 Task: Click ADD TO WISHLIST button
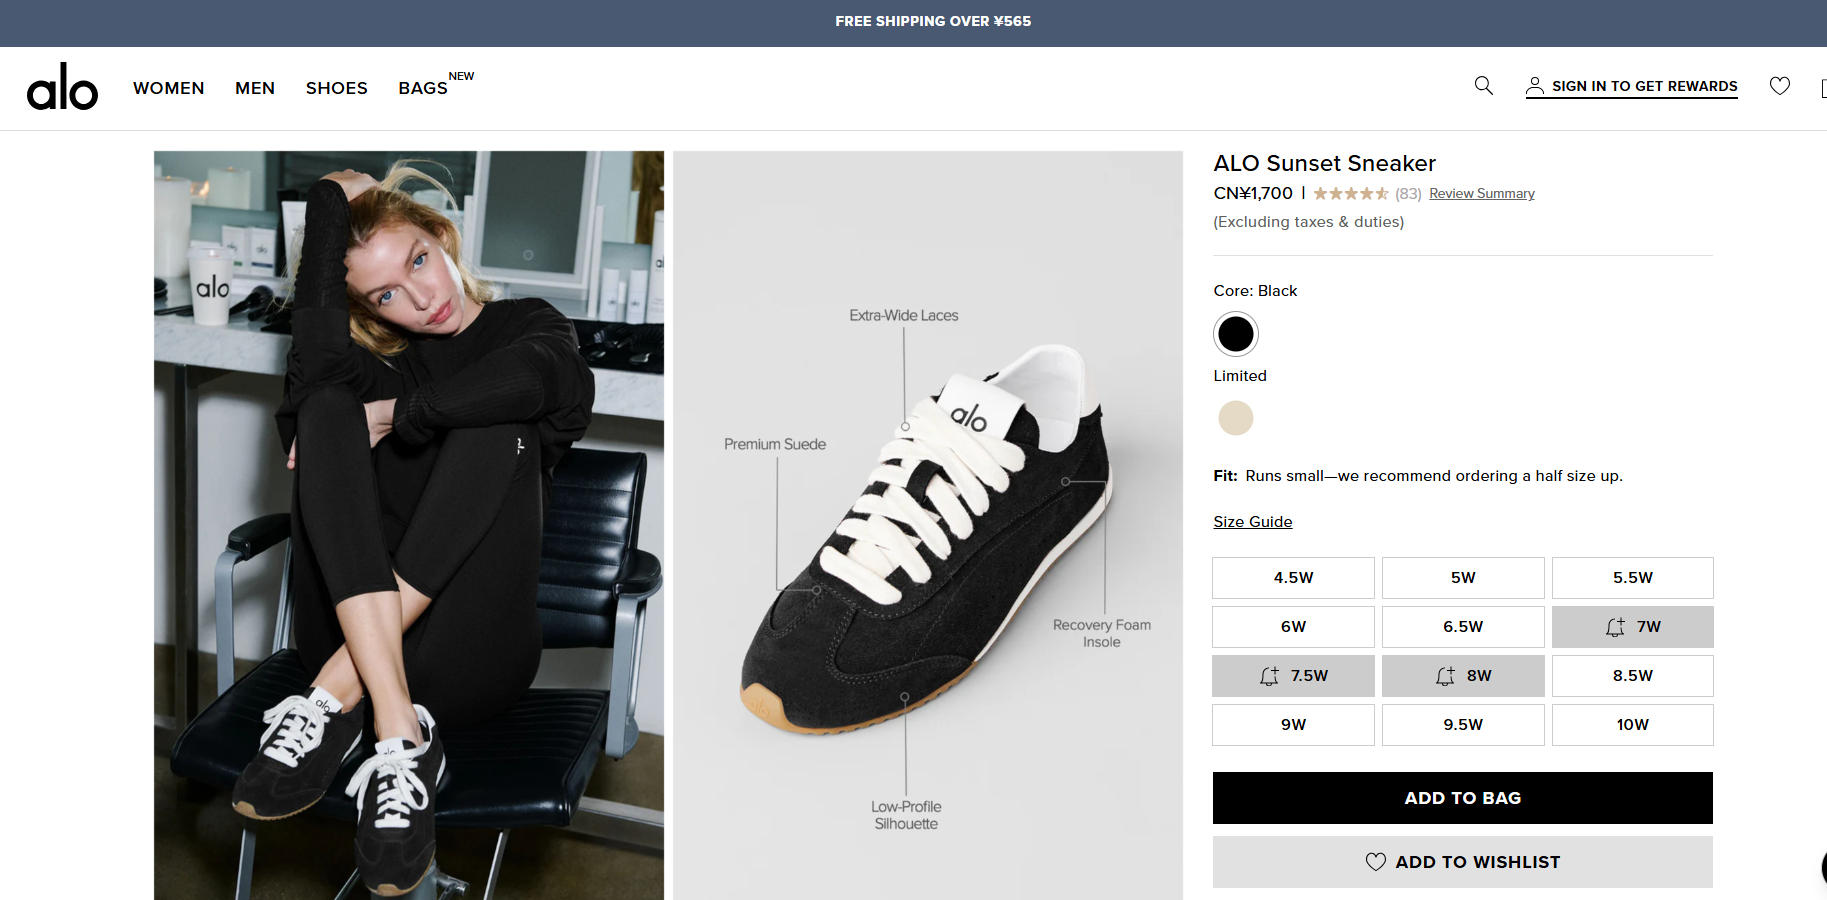[1462, 862]
